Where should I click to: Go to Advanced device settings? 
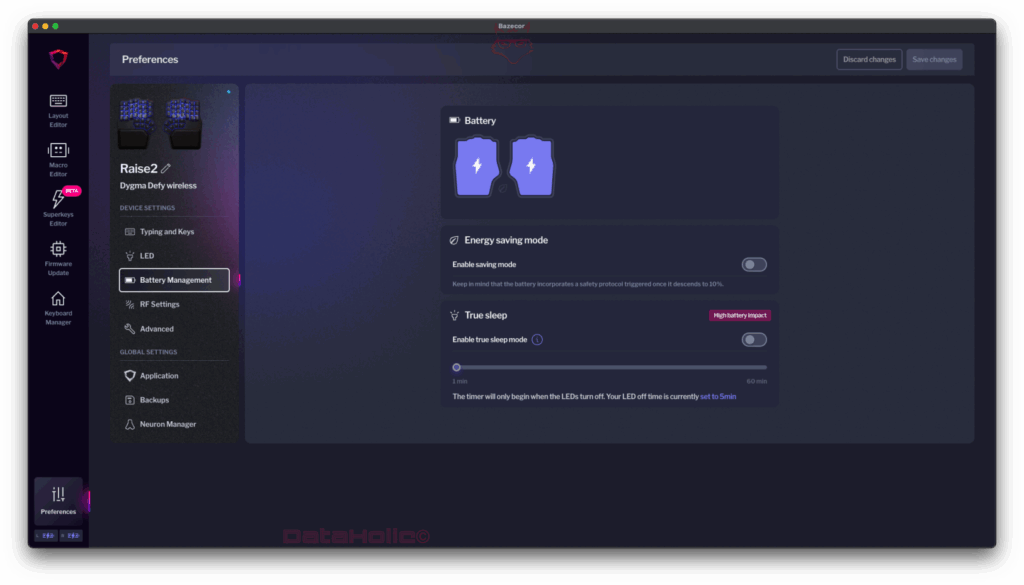coord(156,329)
